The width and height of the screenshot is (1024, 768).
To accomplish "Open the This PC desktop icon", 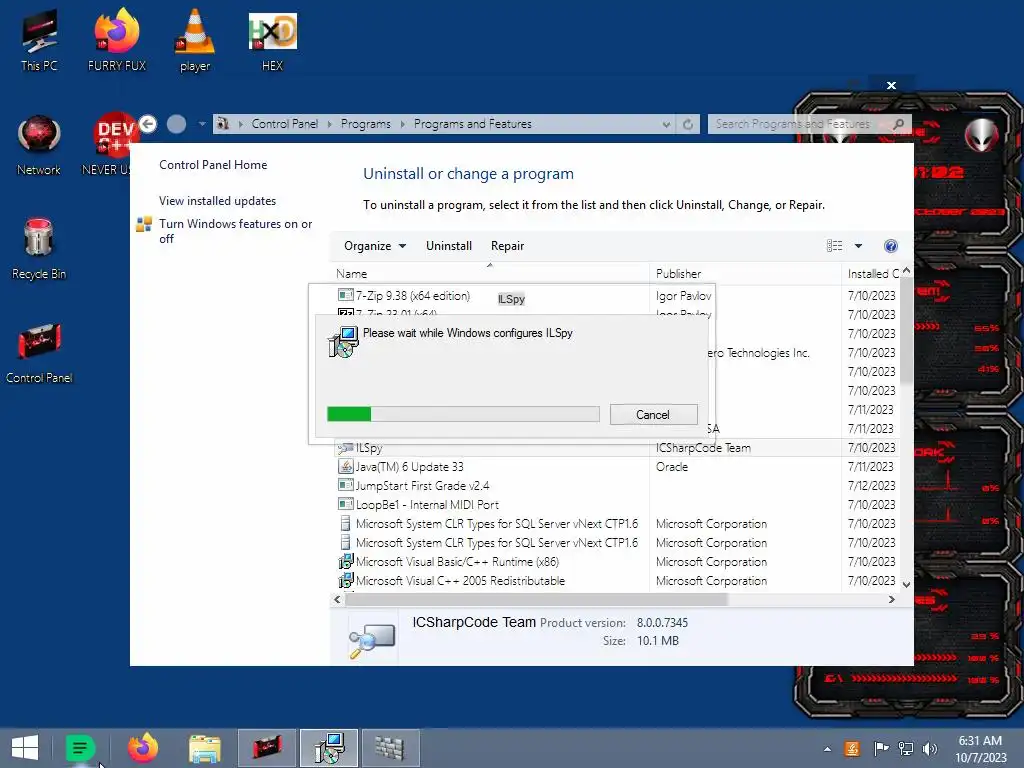I will [39, 40].
